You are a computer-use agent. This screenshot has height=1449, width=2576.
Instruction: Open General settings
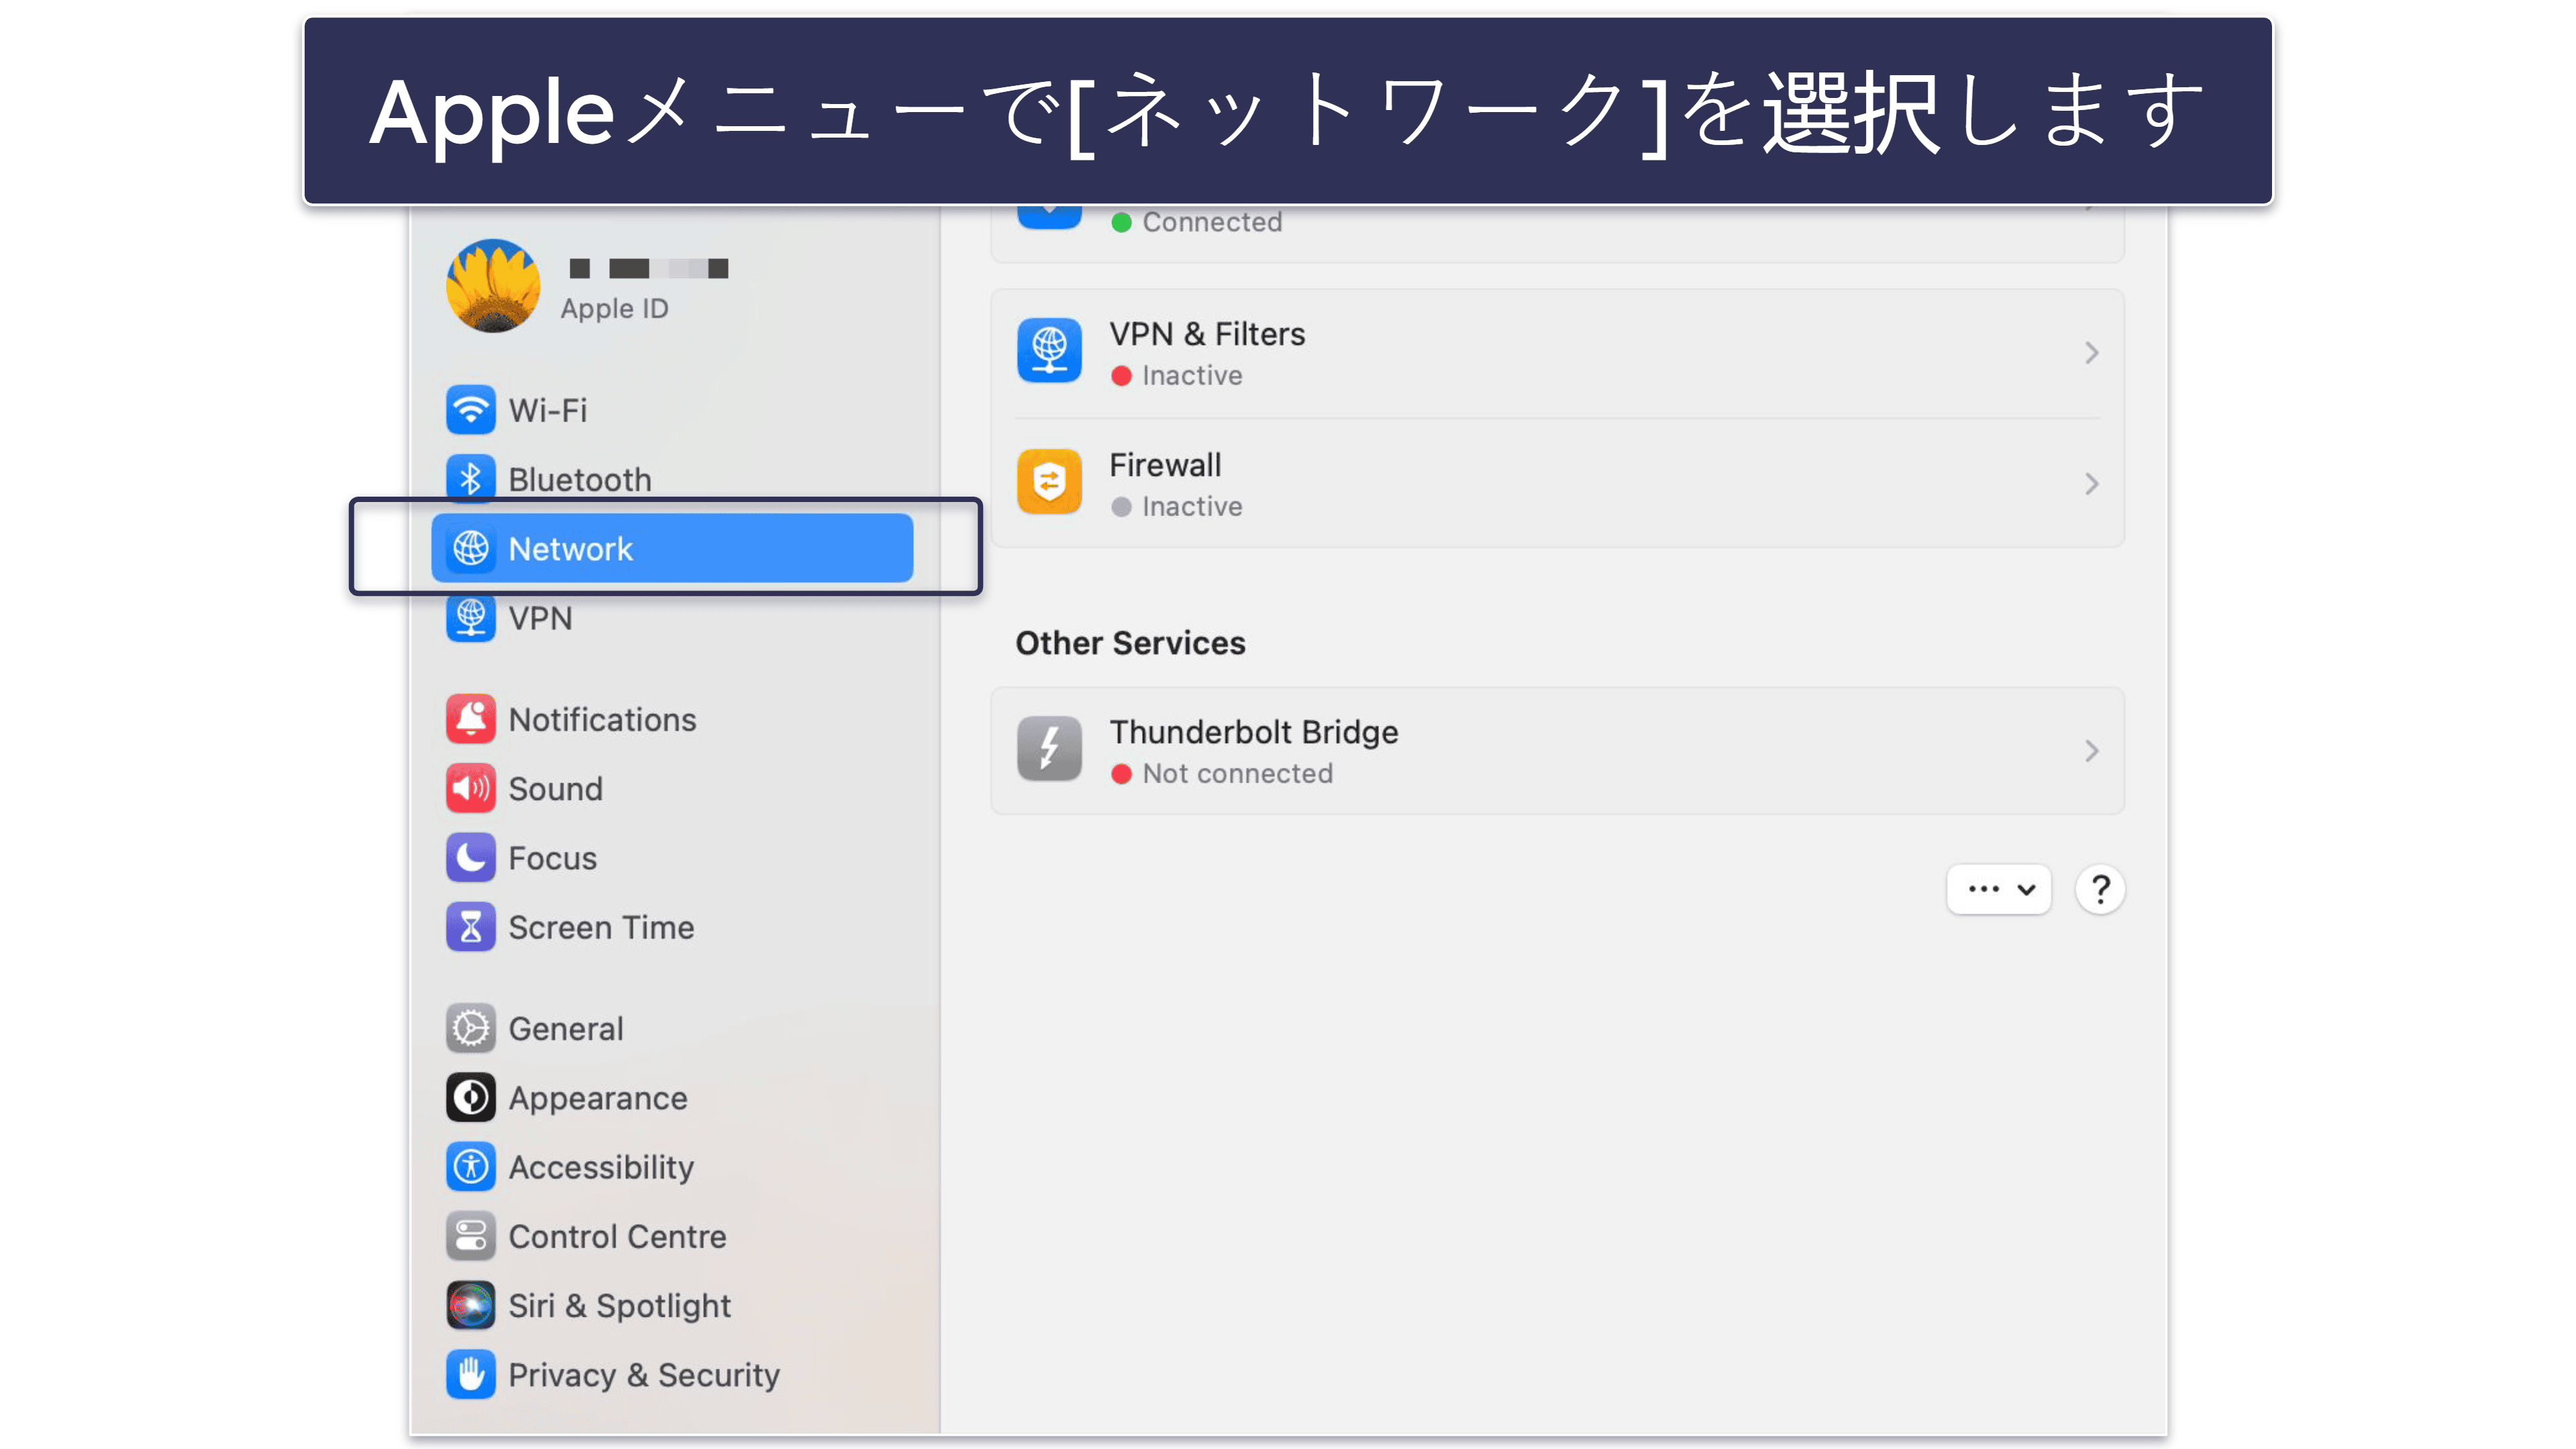click(672, 1028)
